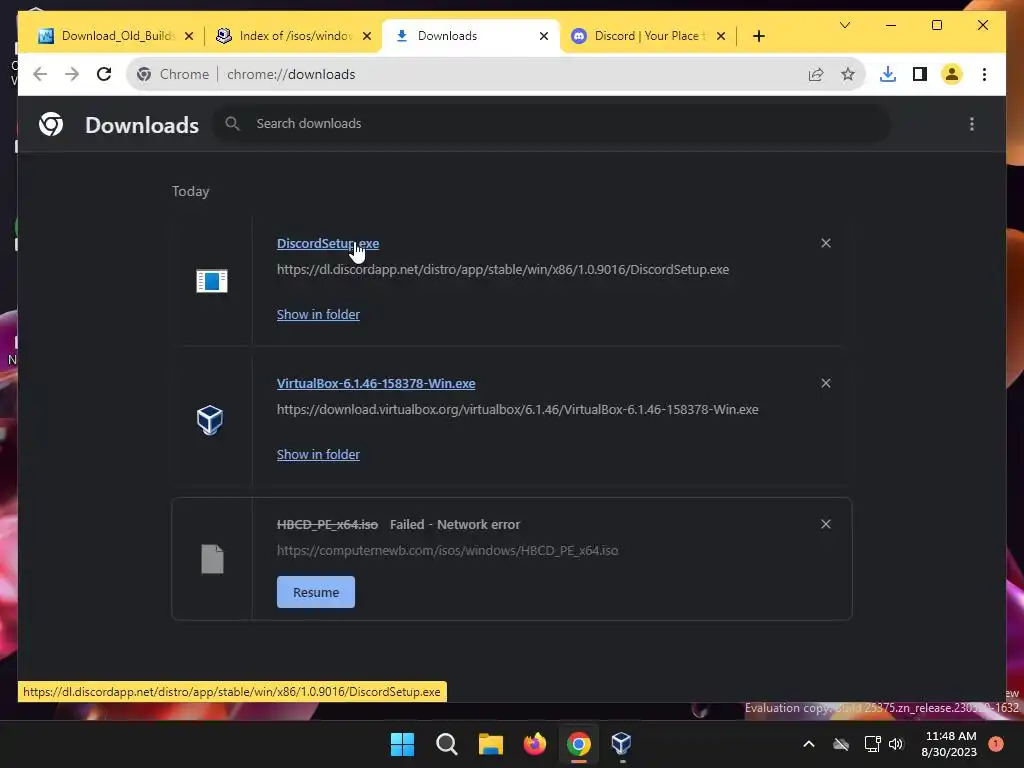Click the HBCD_PE_x64.iso file name
Image resolution: width=1024 pixels, height=768 pixels.
coord(327,524)
